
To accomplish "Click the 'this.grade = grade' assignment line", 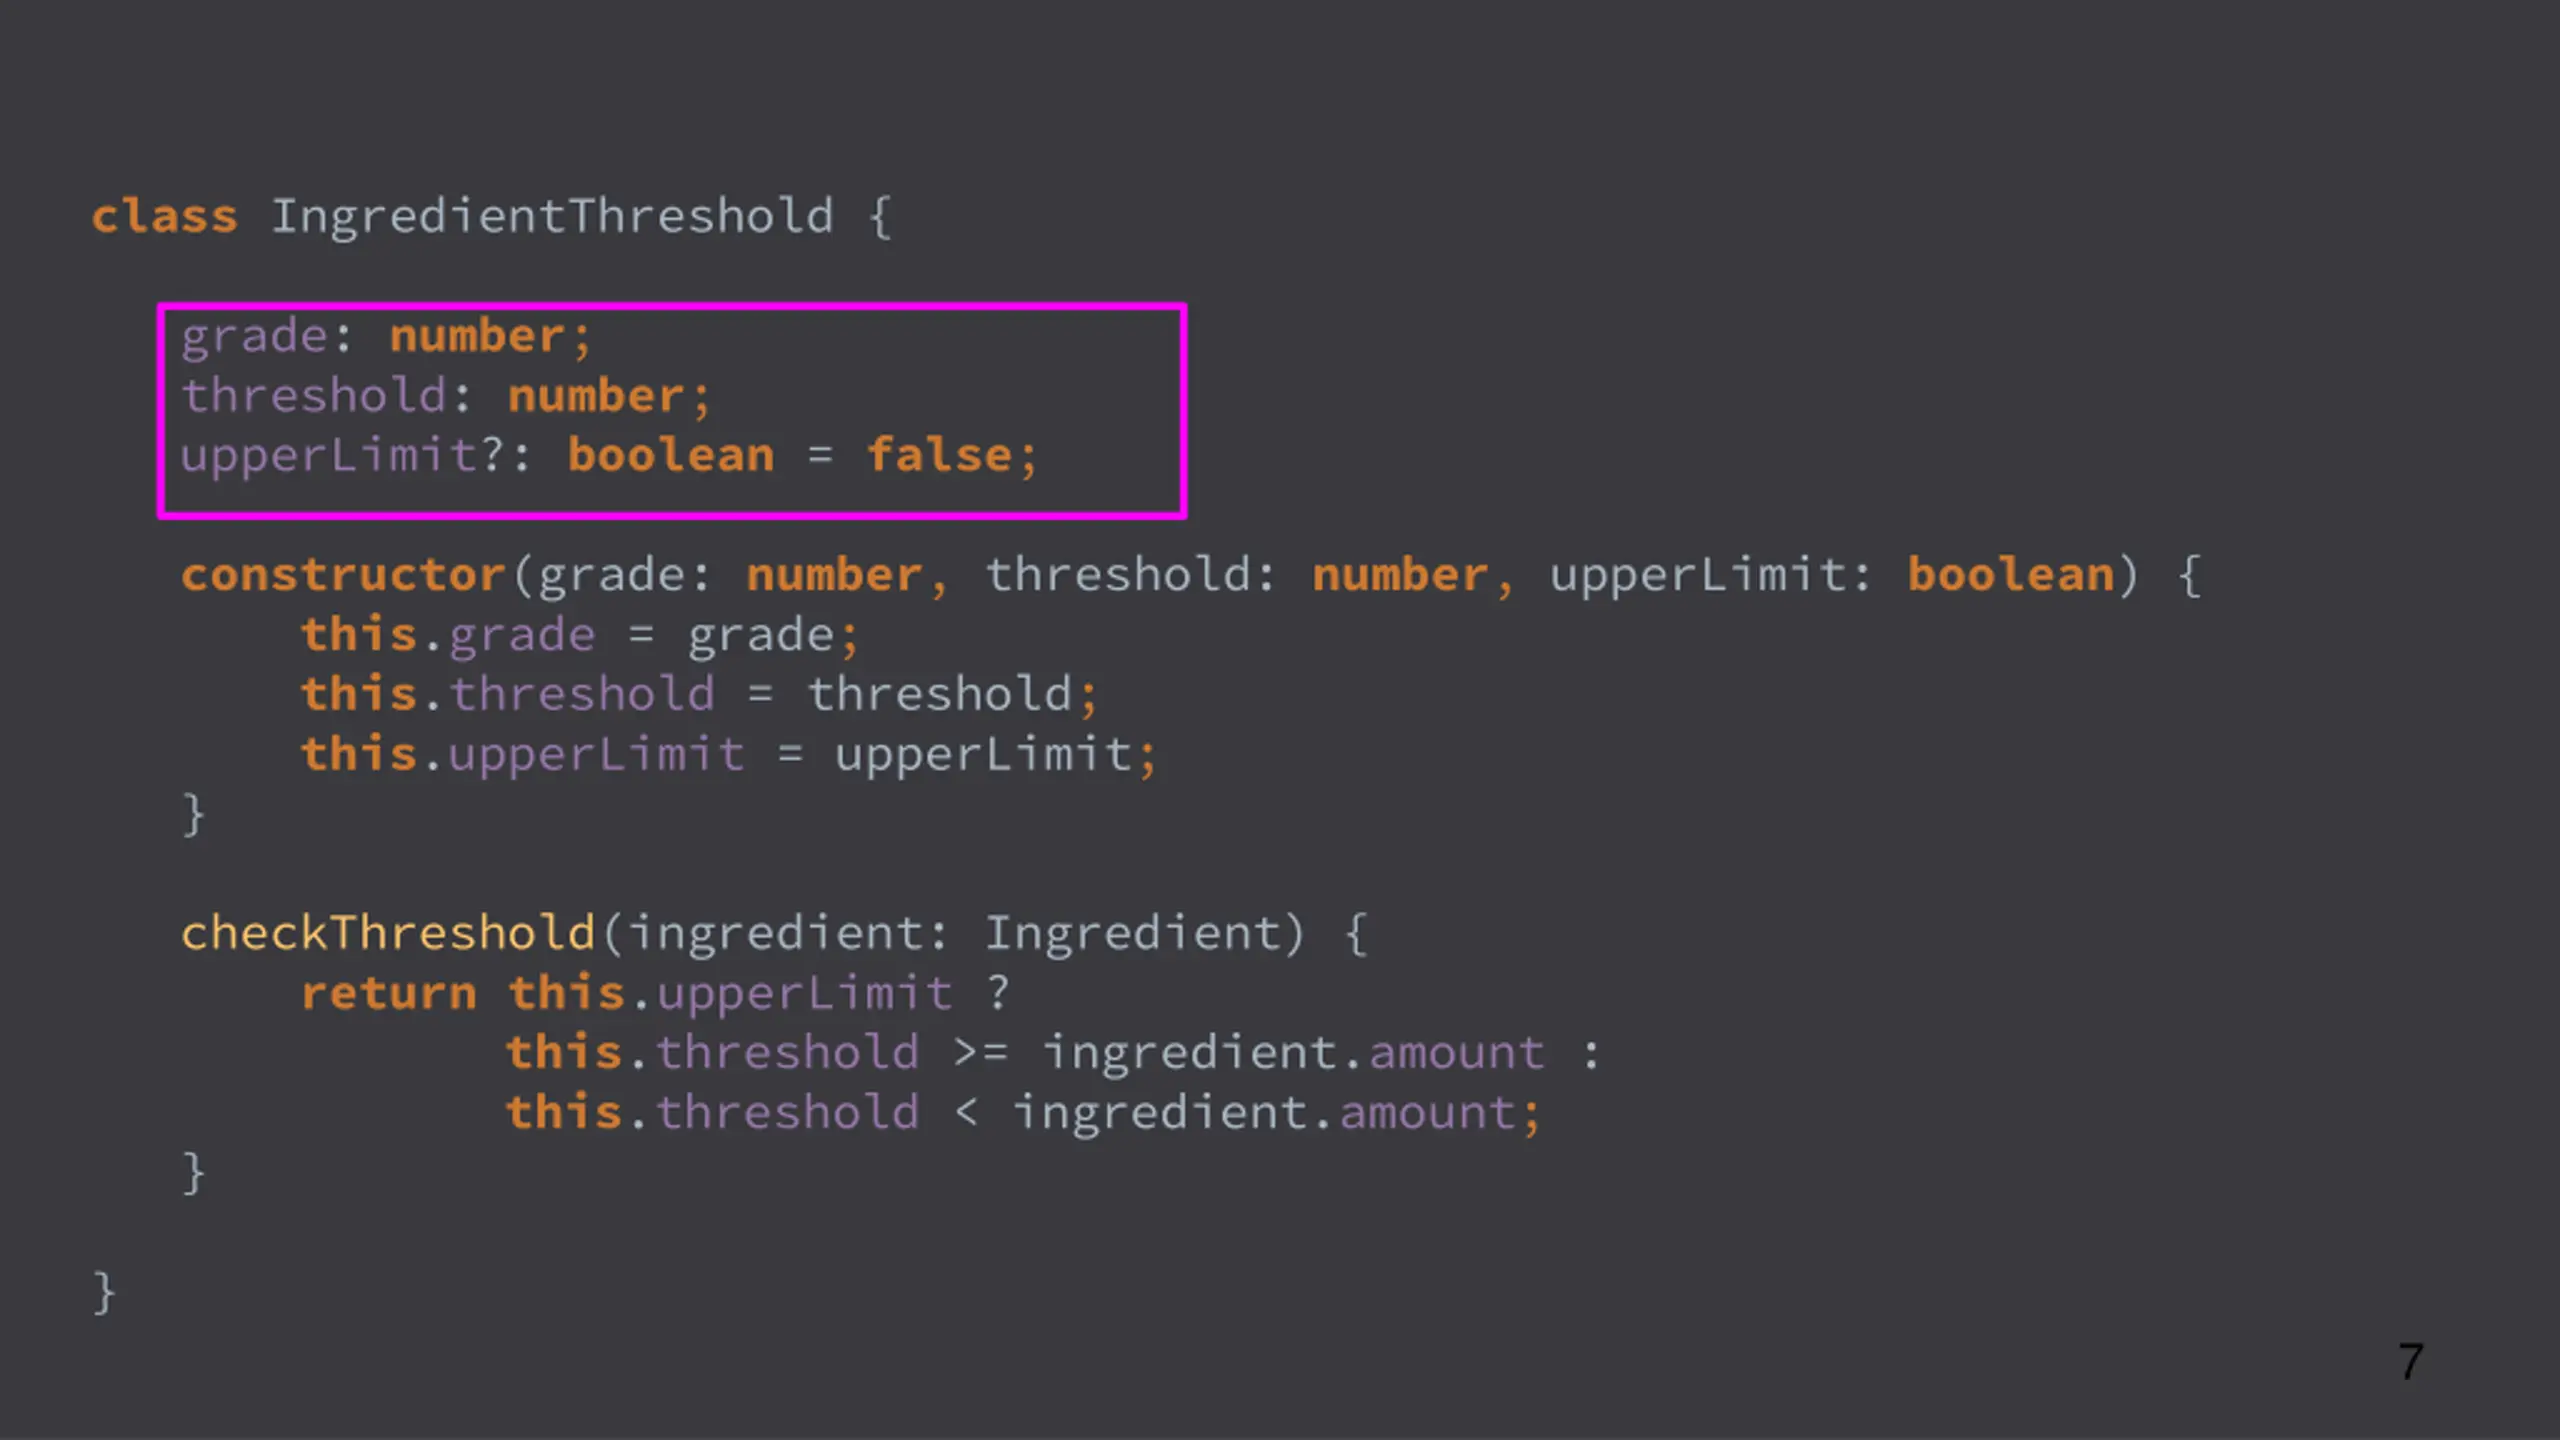I will tap(580, 636).
